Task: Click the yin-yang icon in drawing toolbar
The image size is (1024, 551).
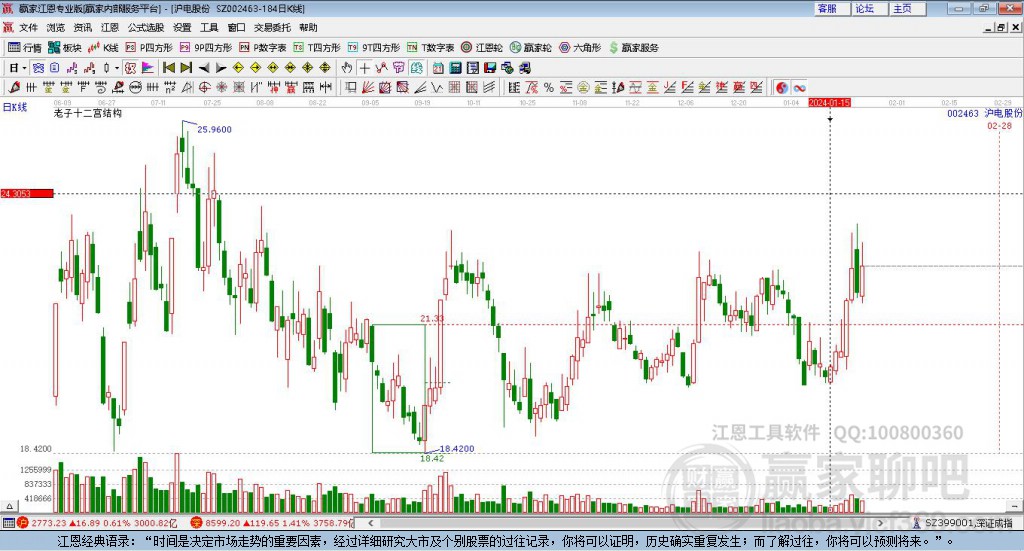Action: pos(781,88)
